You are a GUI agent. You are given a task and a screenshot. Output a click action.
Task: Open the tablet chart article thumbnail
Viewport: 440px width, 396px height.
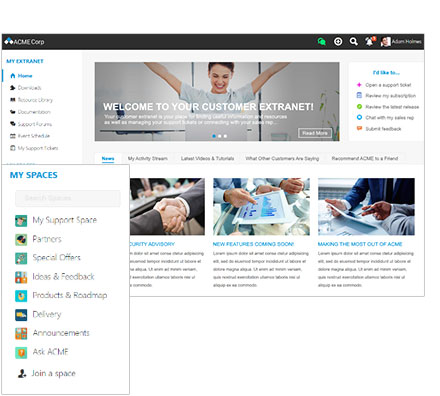pos(261,207)
